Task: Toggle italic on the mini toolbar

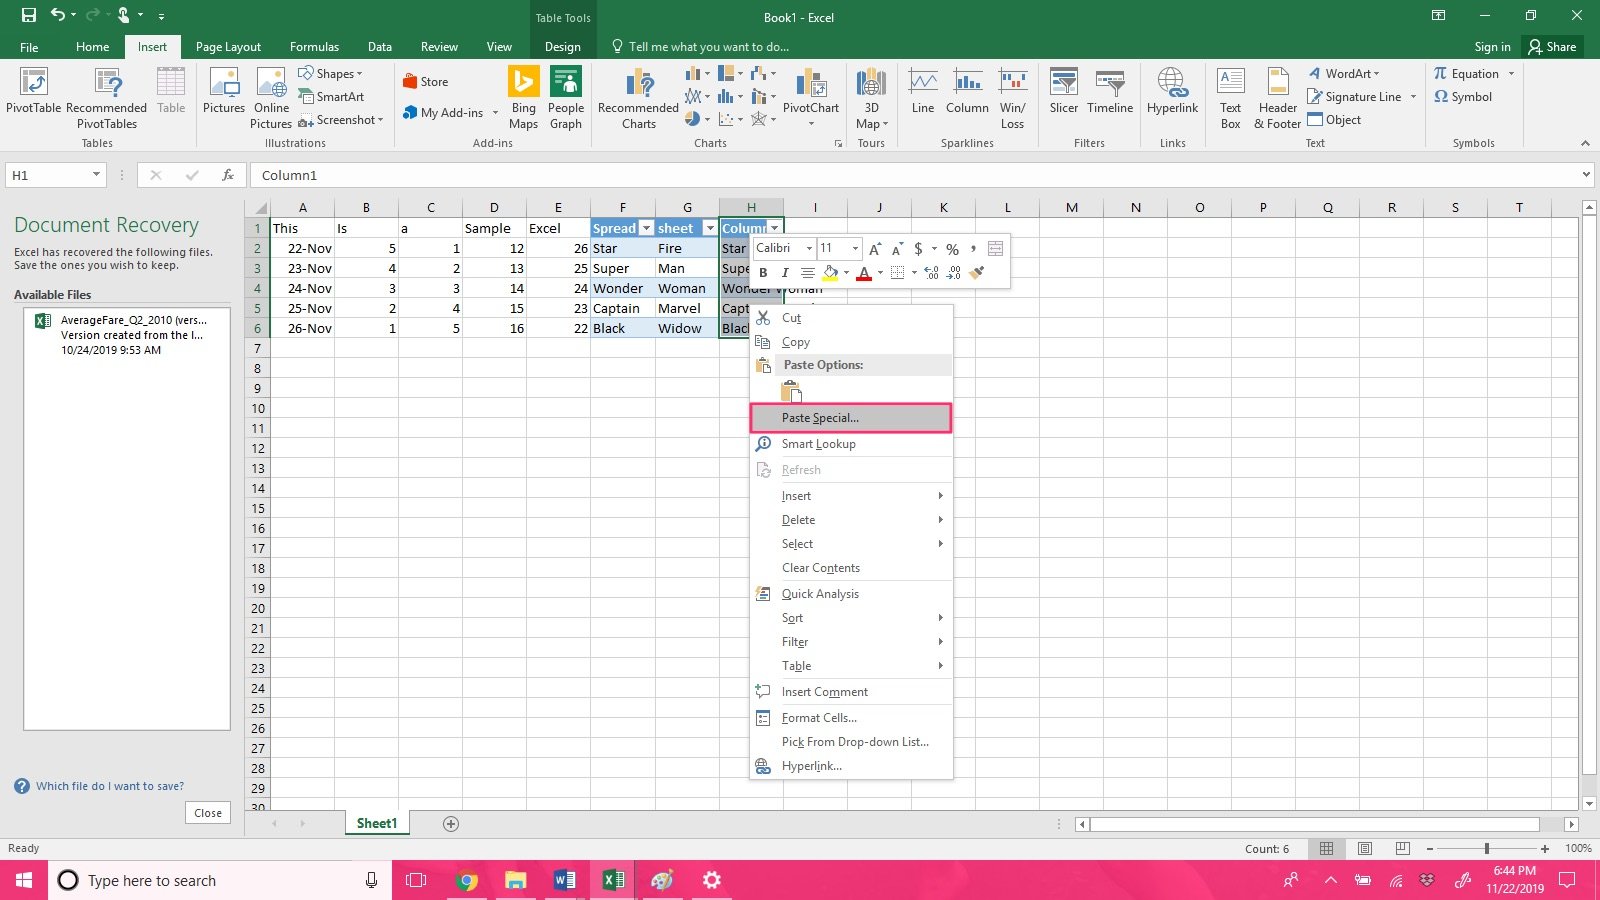Action: coord(785,272)
